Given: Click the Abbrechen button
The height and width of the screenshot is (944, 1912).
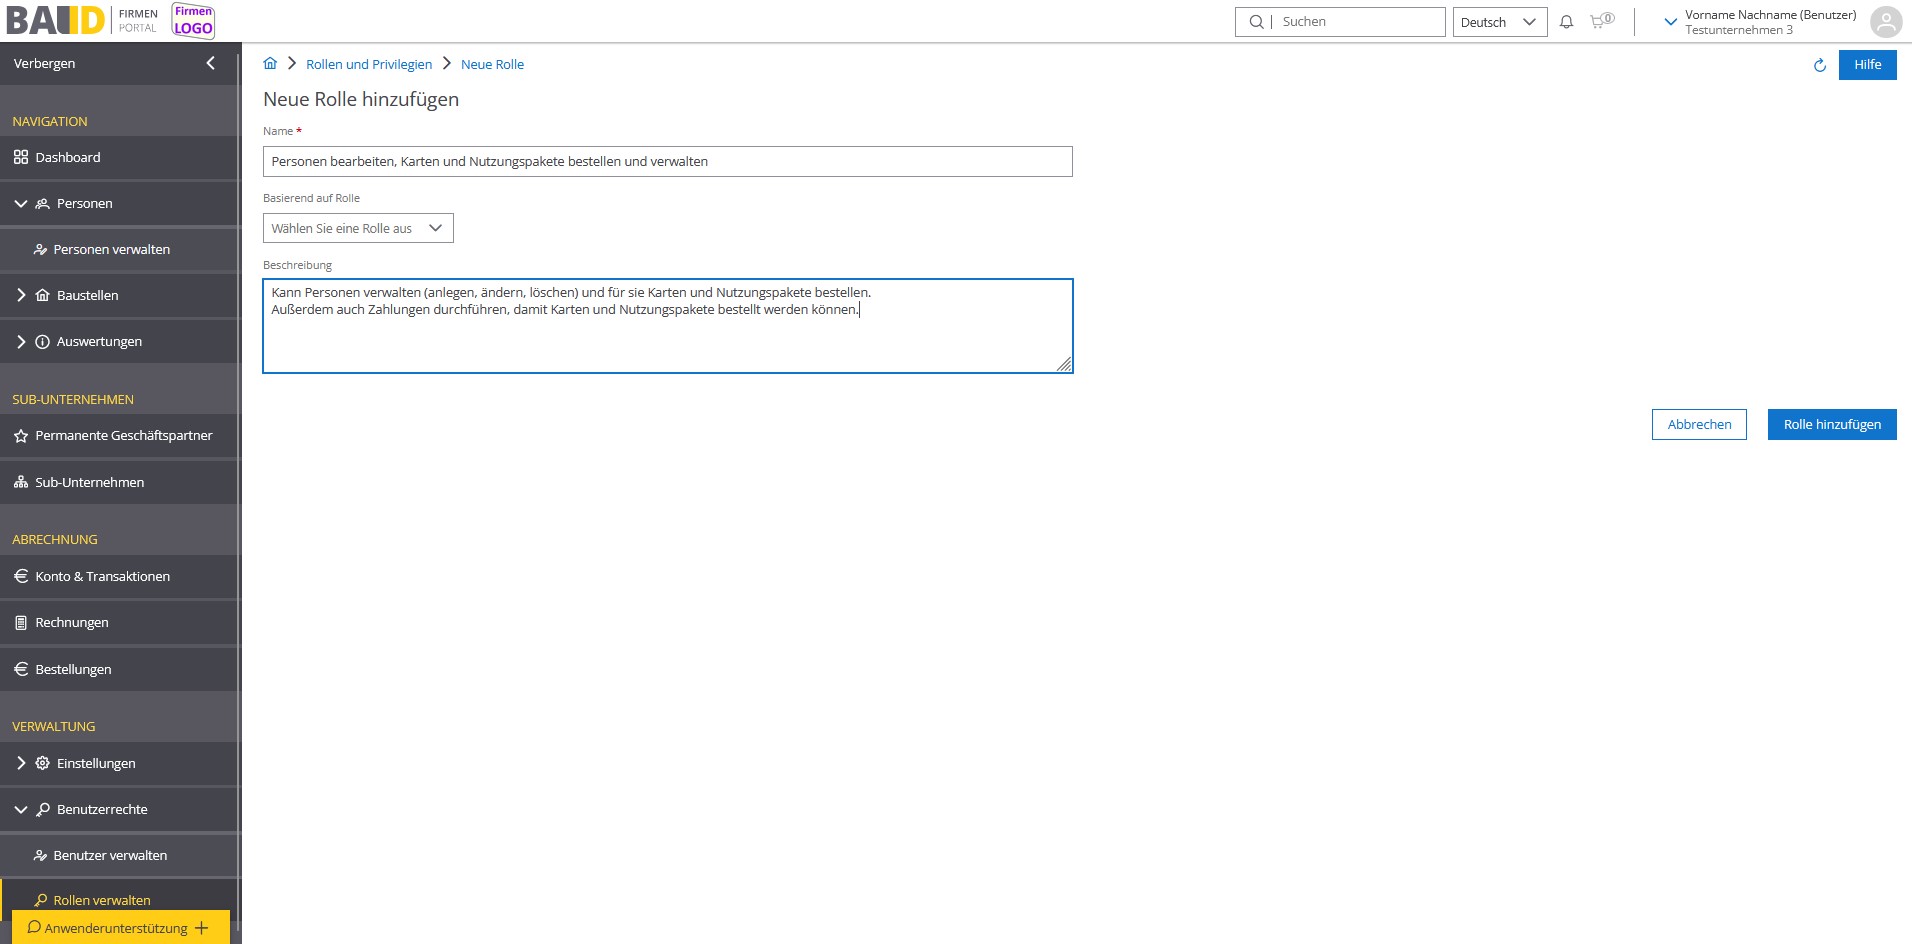Looking at the screenshot, I should pos(1698,424).
